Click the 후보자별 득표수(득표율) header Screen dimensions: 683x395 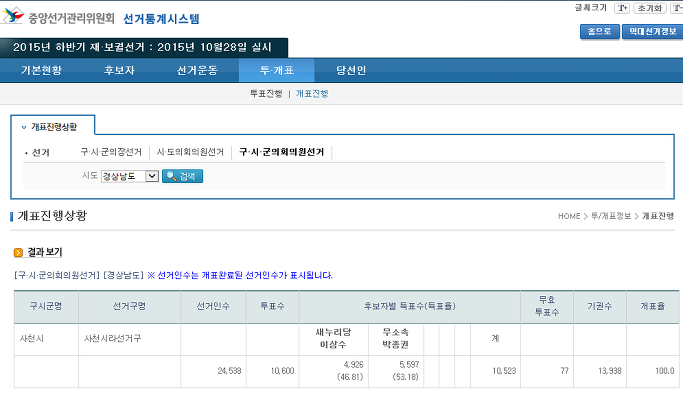click(x=409, y=306)
